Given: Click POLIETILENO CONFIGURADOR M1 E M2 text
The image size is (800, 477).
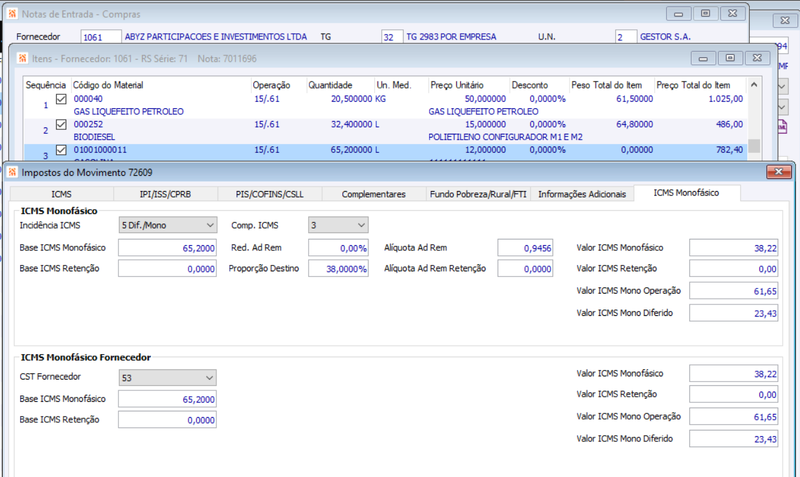Looking at the screenshot, I should coord(505,137).
